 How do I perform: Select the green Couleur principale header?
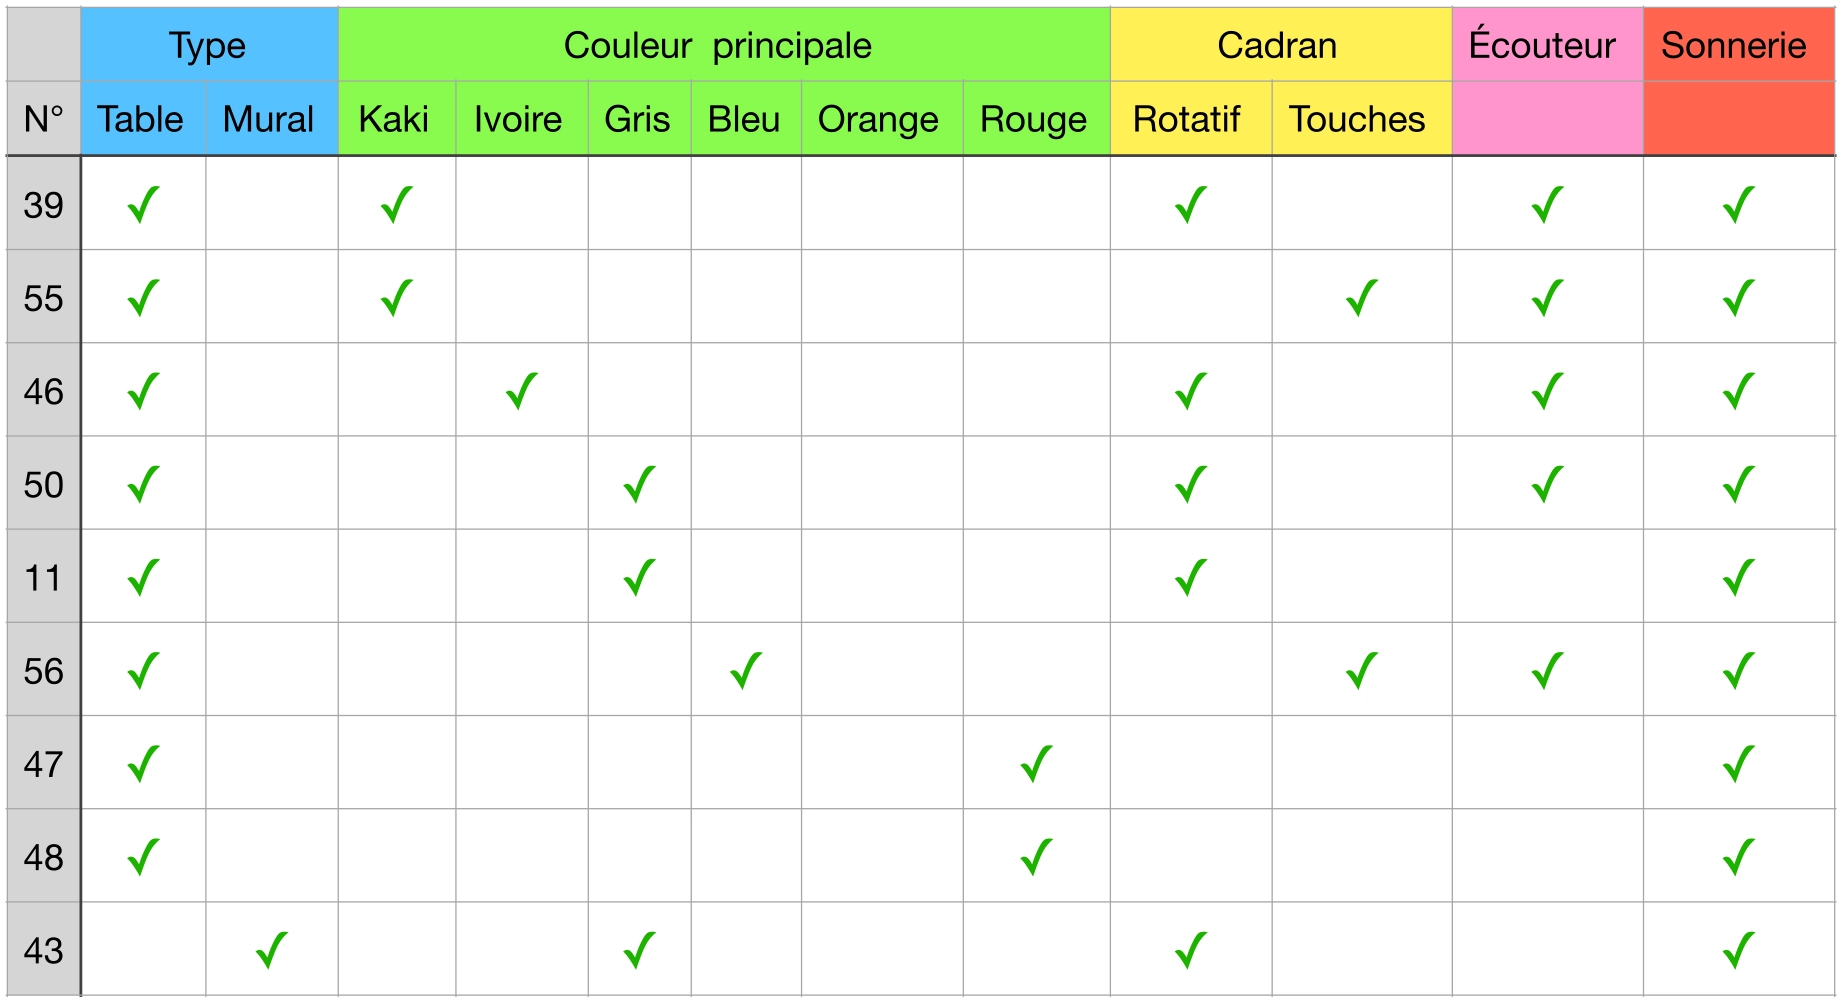[x=718, y=45]
